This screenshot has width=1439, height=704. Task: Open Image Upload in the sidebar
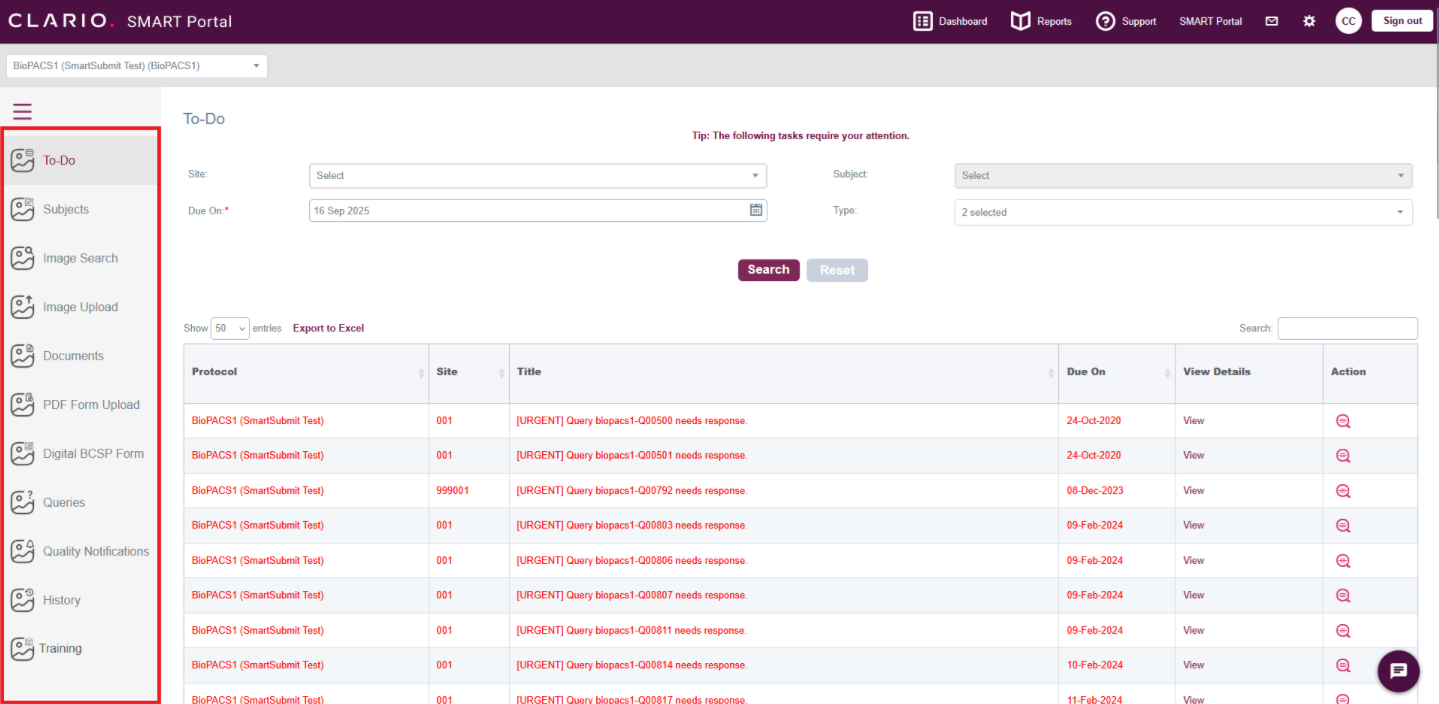pyautogui.click(x=80, y=307)
